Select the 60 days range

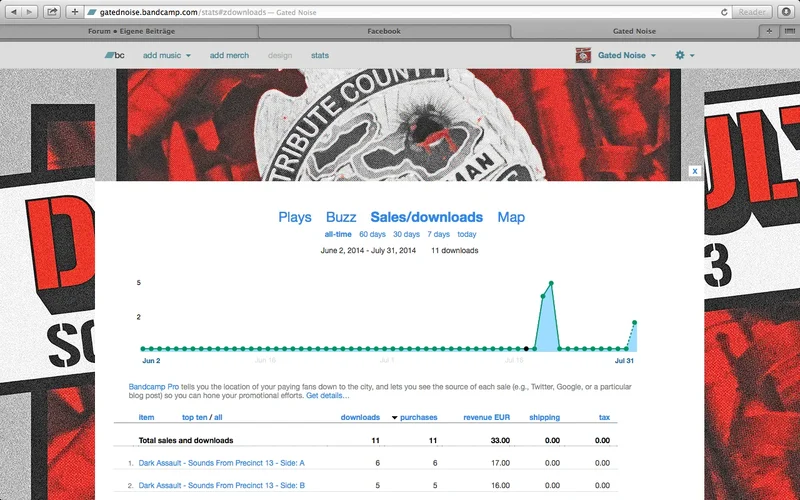coord(372,234)
